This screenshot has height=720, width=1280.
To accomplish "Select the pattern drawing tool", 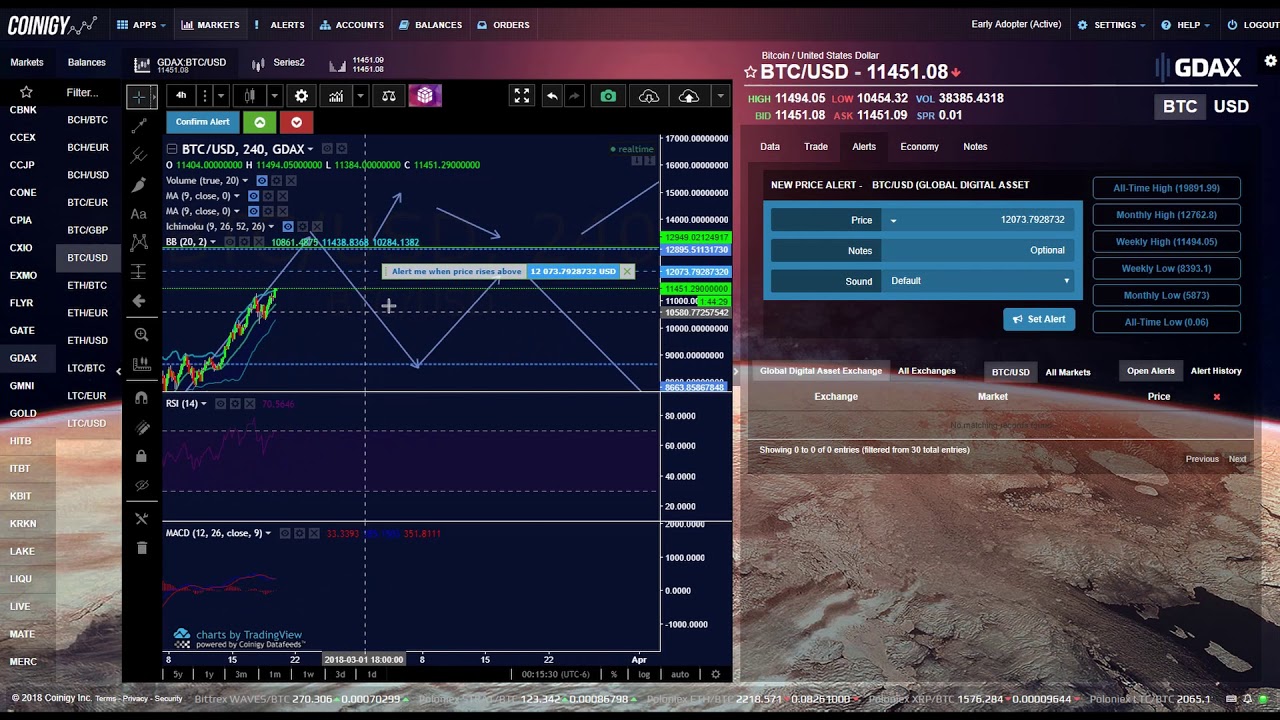I will [x=139, y=242].
